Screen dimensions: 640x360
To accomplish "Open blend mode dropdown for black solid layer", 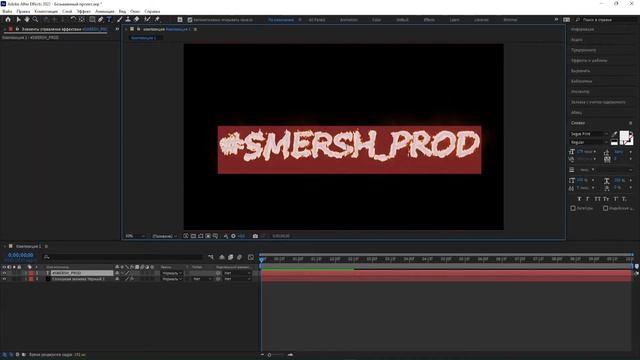I will tap(172, 279).
